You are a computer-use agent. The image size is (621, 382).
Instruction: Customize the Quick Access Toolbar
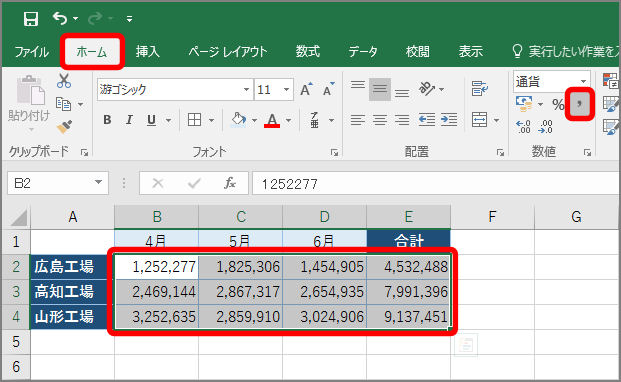pos(129,19)
